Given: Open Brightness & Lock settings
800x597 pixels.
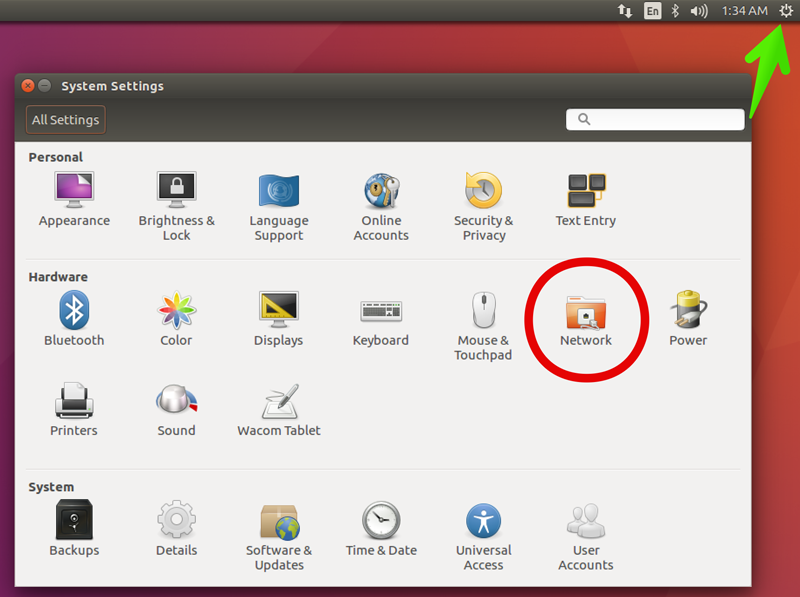Looking at the screenshot, I should (177, 207).
